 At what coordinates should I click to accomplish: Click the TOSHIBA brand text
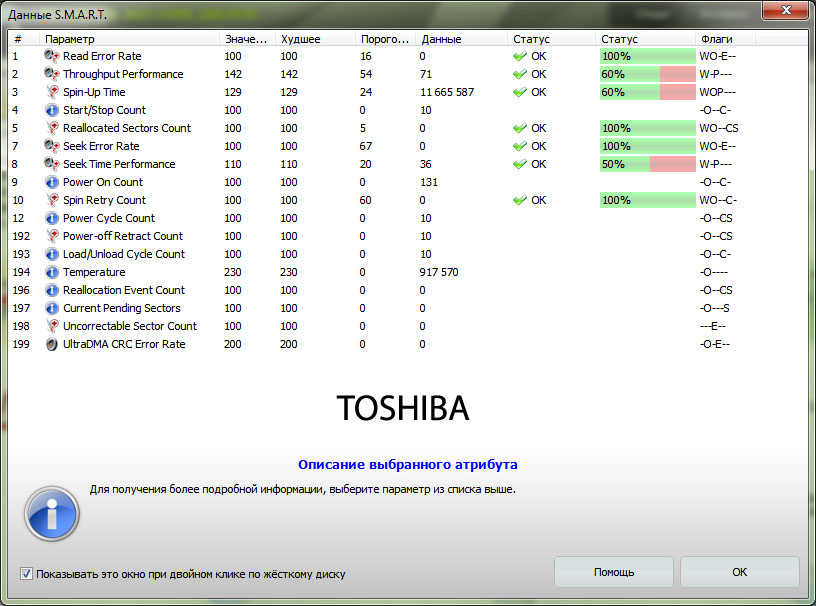tap(403, 408)
